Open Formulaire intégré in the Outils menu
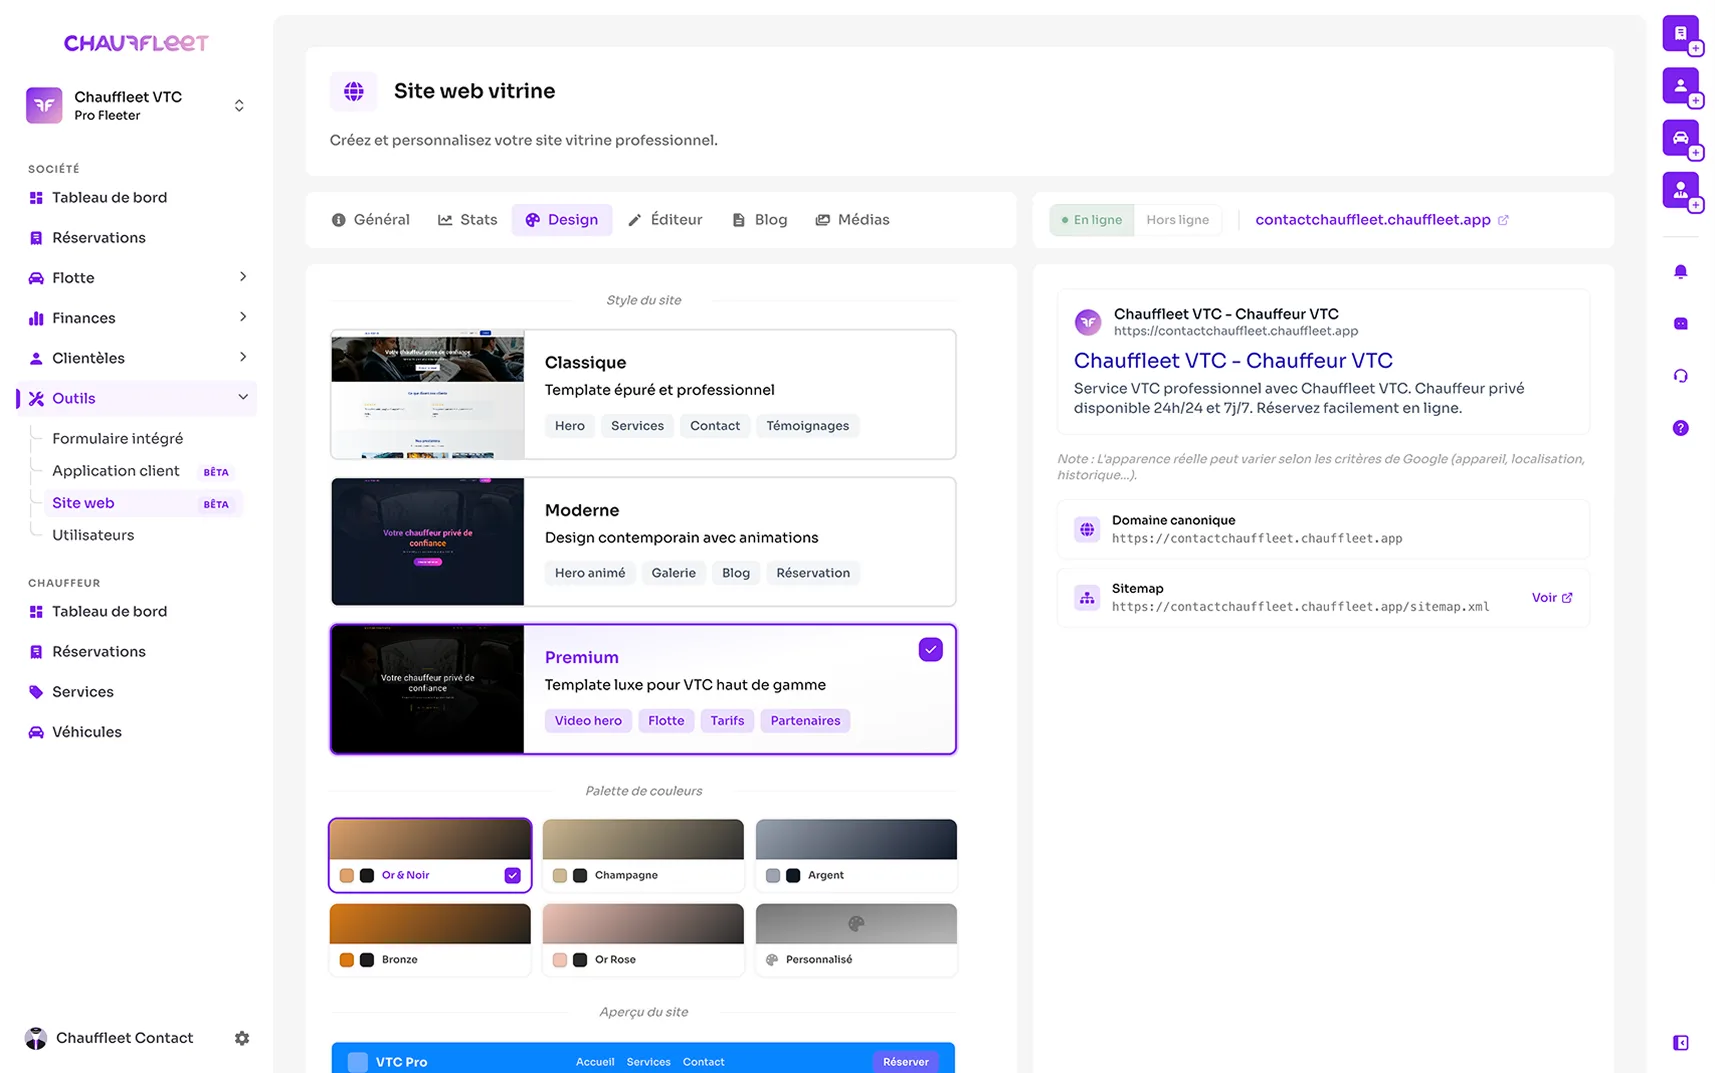 (x=118, y=439)
